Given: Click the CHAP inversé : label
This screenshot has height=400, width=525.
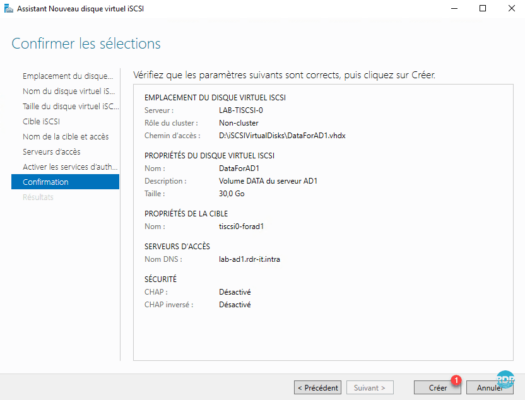Looking at the screenshot, I should point(168,305).
